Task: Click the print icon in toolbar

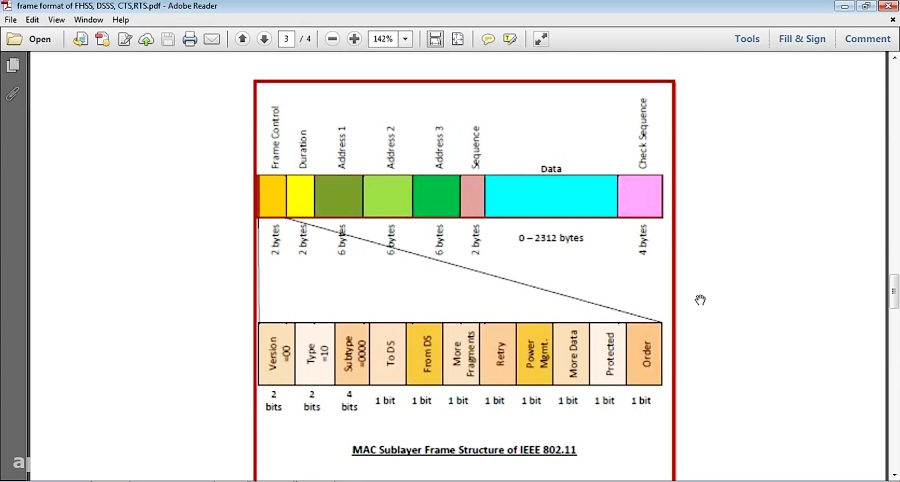Action: tap(190, 39)
